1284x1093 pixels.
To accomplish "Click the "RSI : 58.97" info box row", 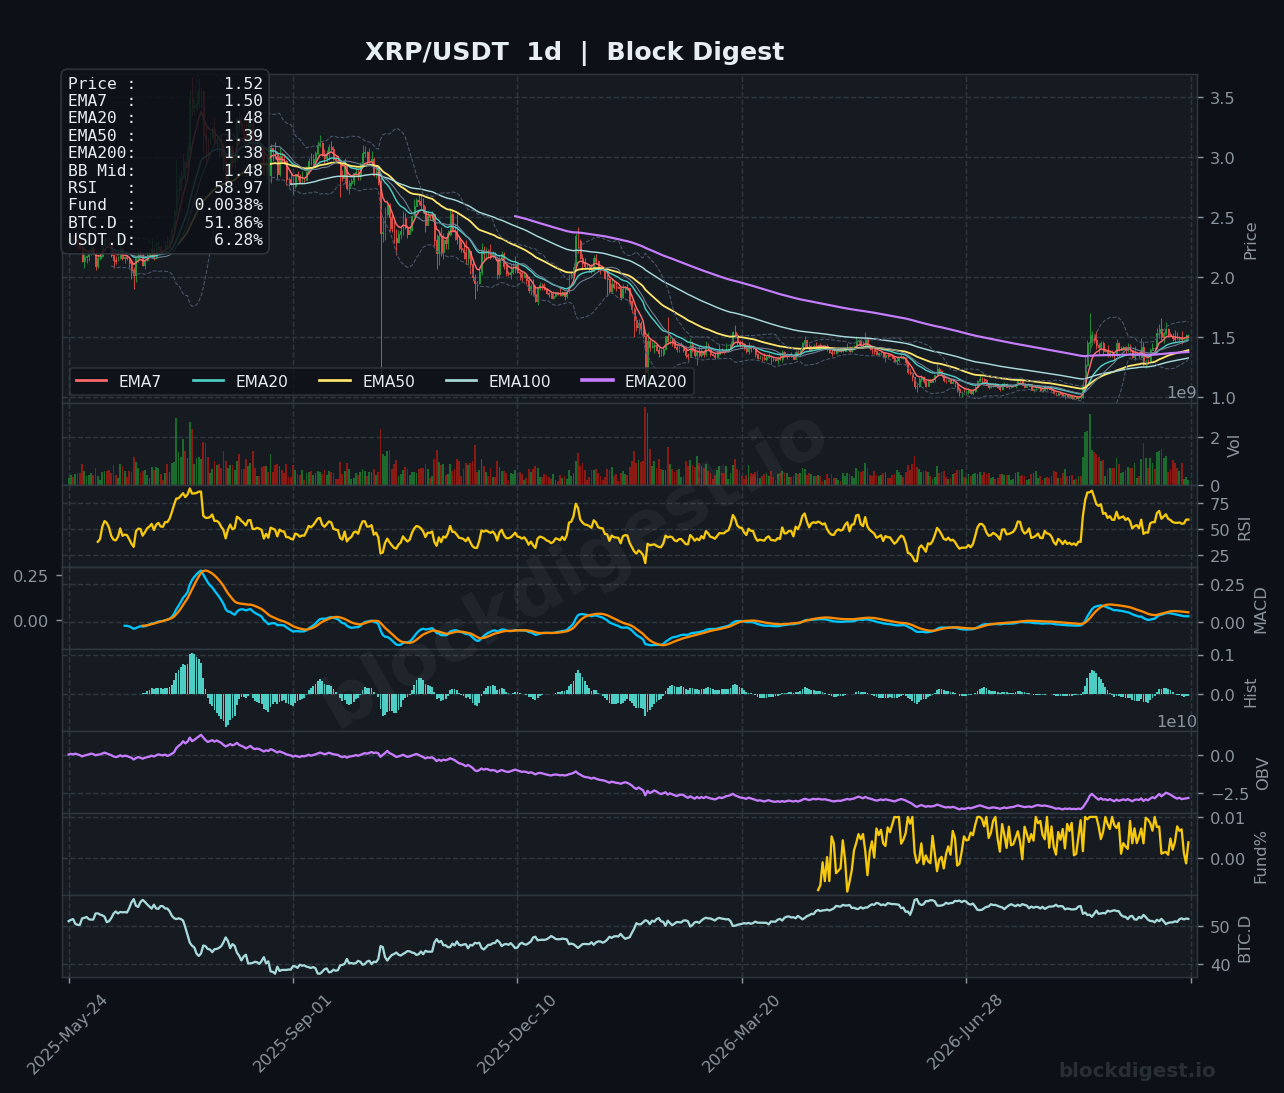I will click(165, 188).
